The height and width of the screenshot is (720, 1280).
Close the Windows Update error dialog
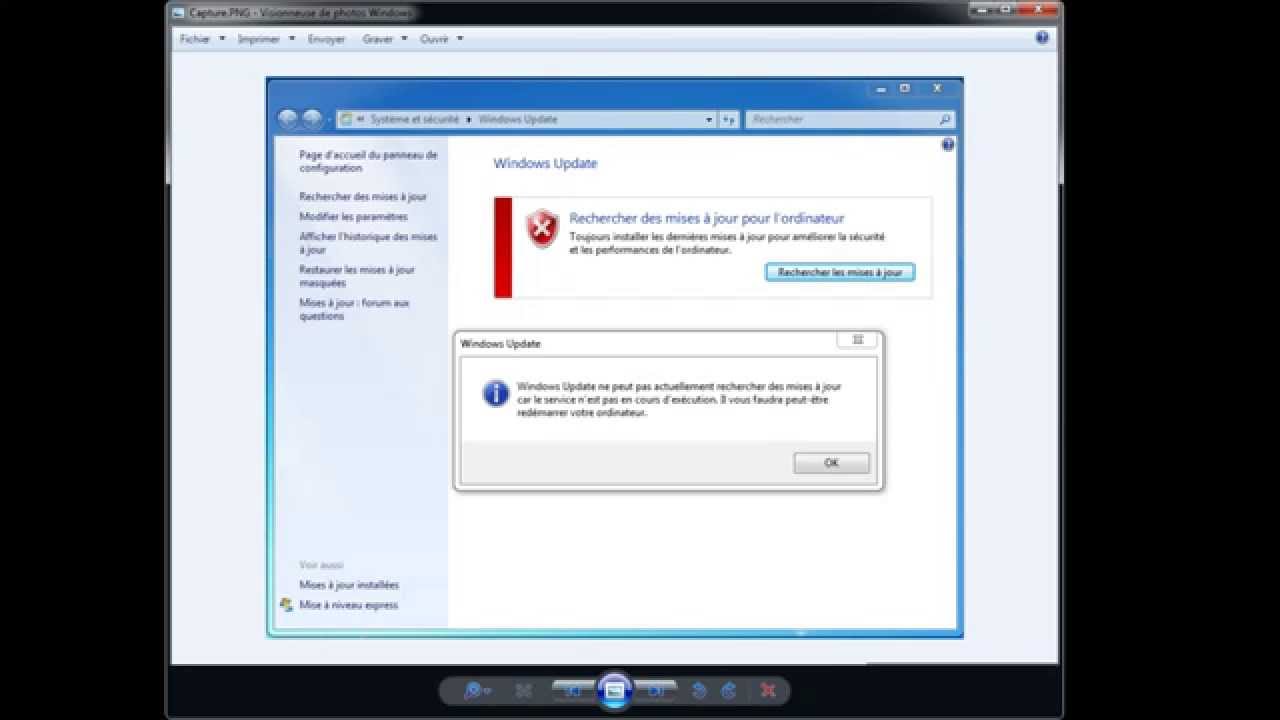tap(857, 340)
